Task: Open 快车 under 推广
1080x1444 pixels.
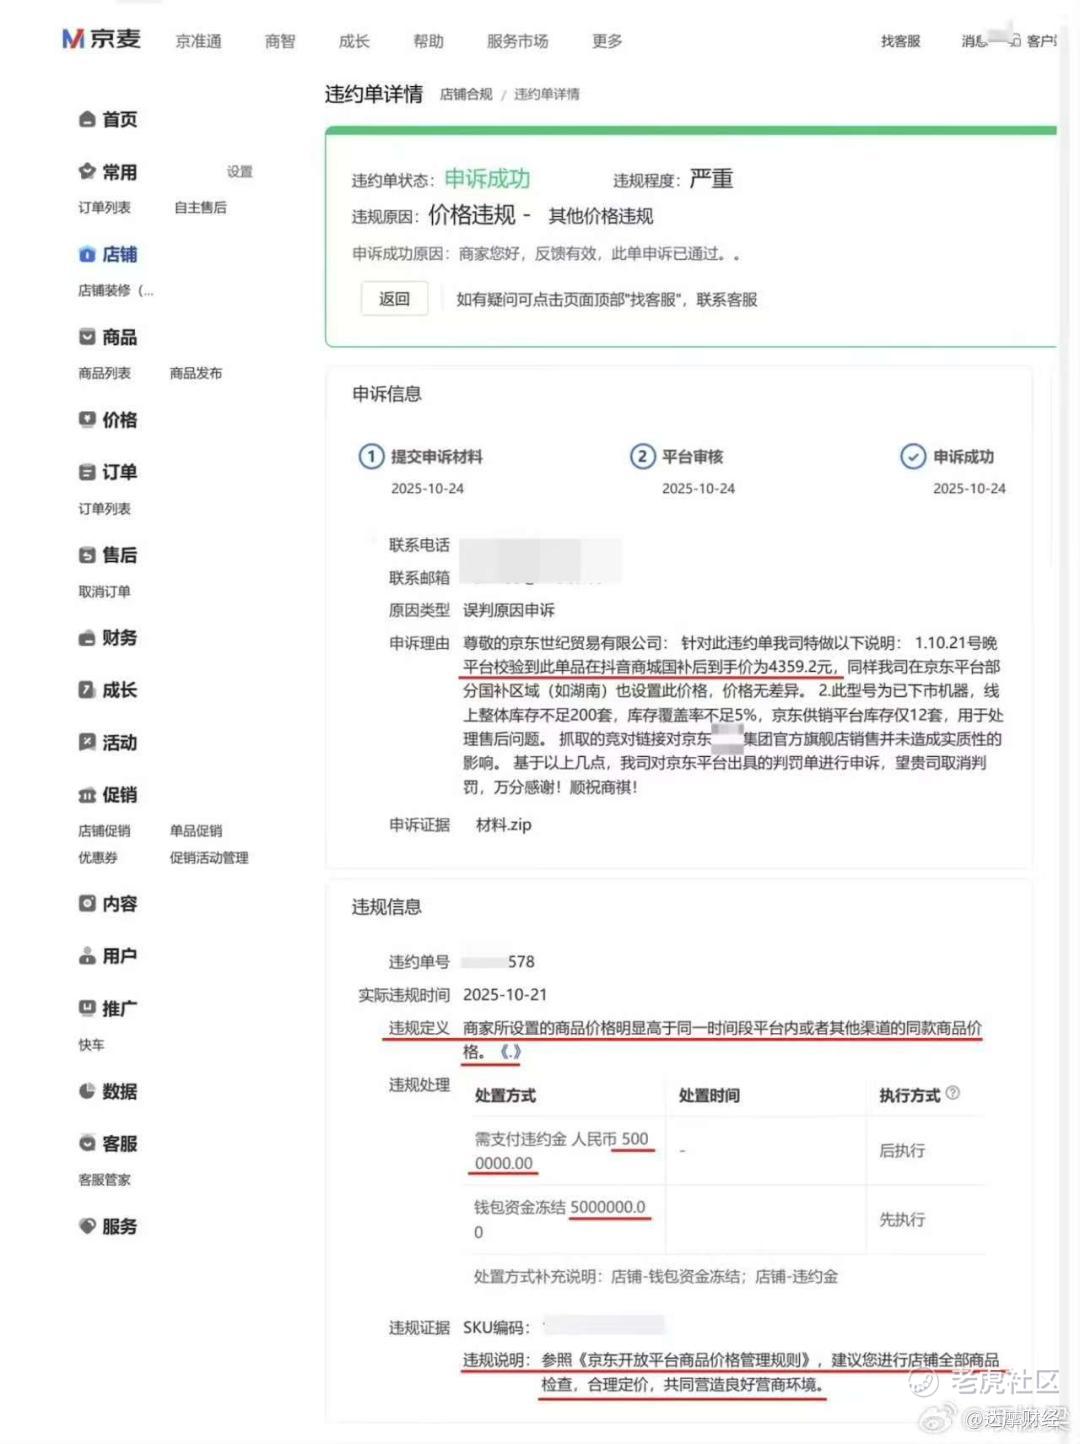Action: click(x=91, y=1045)
